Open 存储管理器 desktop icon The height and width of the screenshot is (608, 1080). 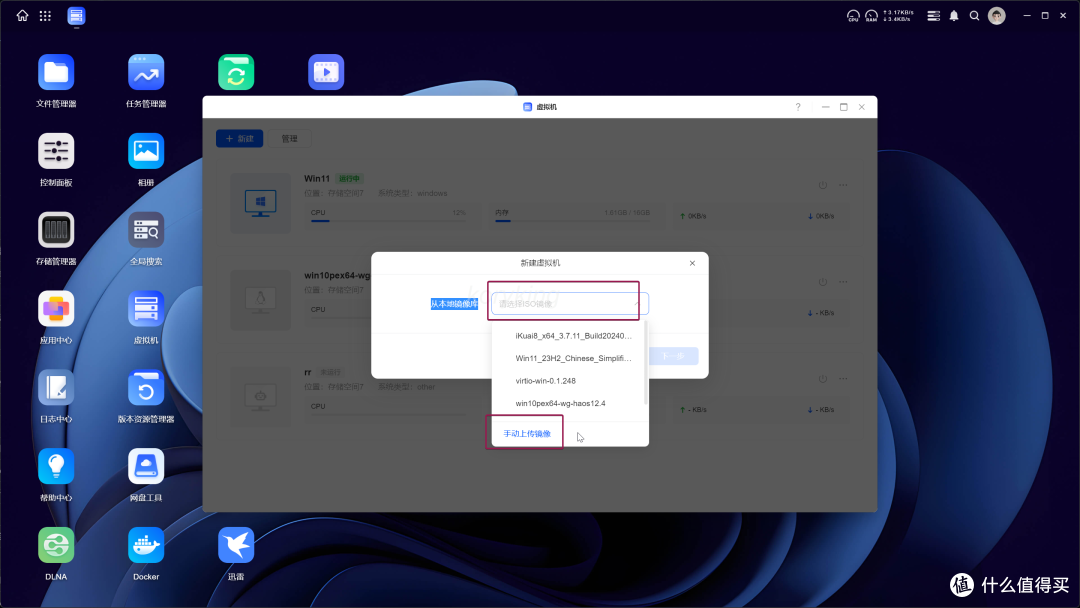(x=56, y=230)
